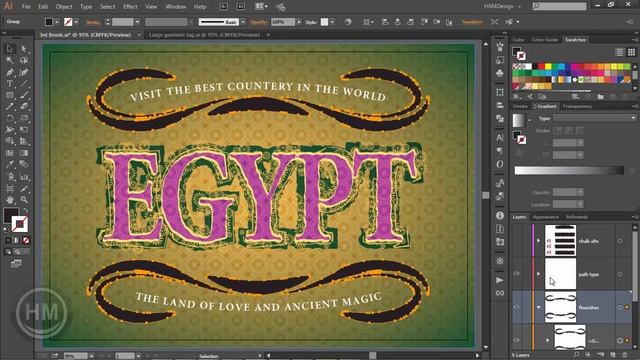
Task: Open the Symbols panel from the dock
Action: point(500,73)
